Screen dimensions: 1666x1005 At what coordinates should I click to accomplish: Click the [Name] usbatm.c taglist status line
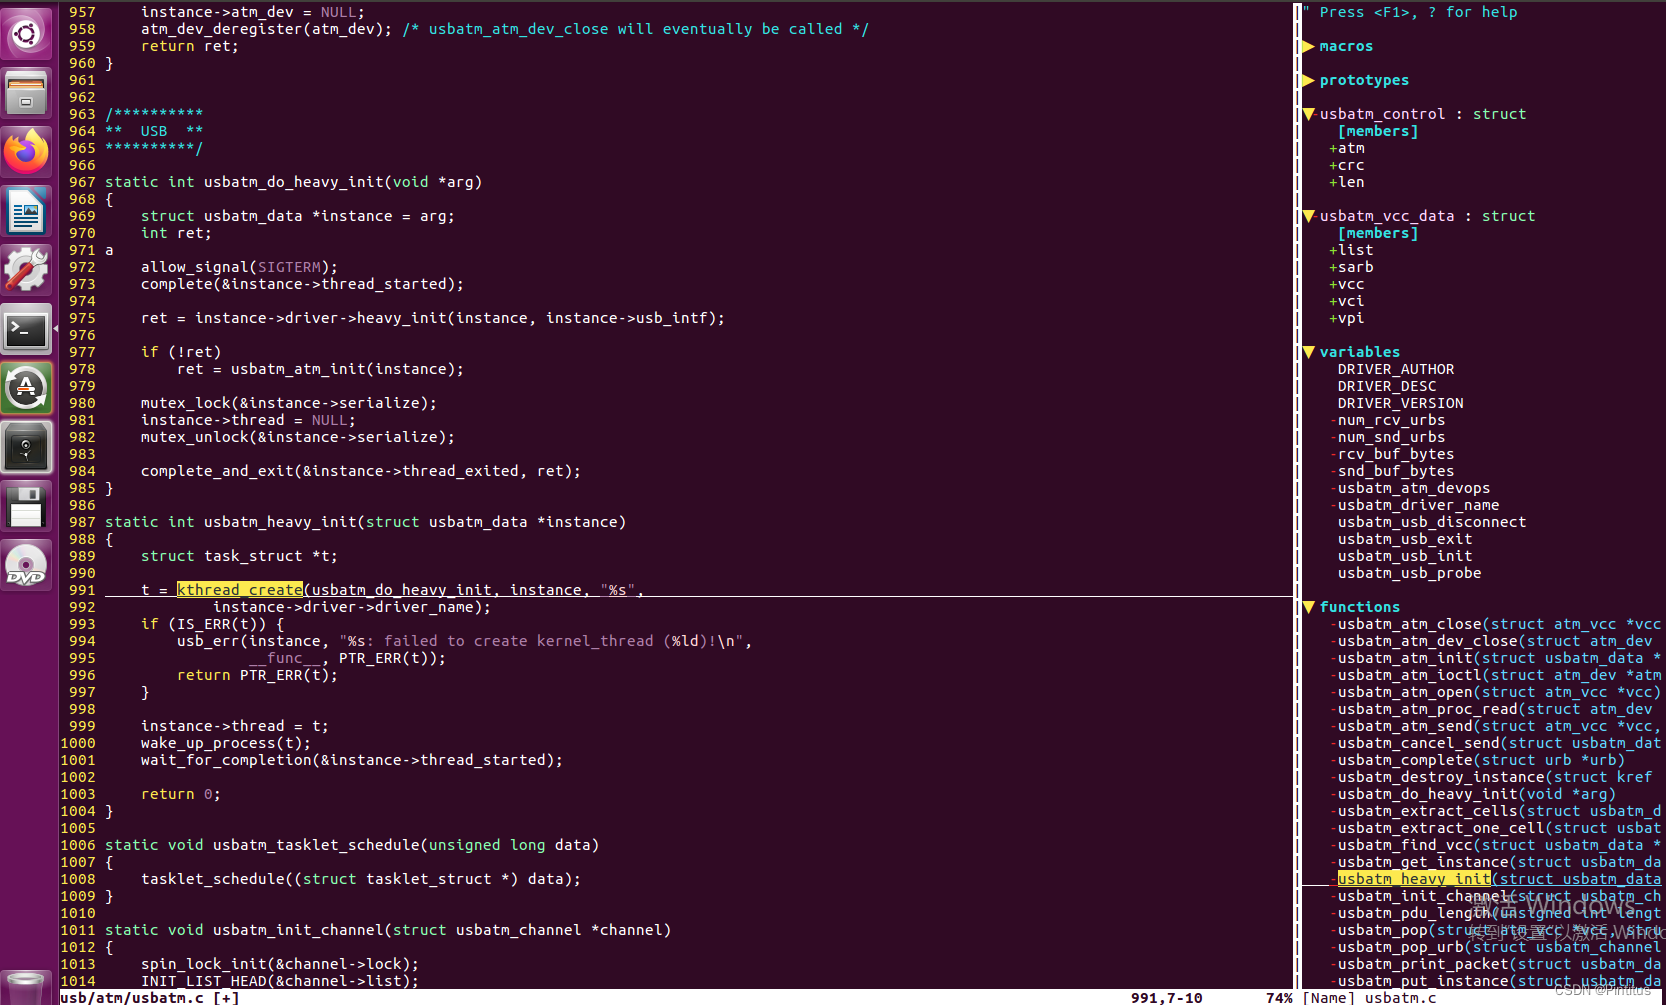1369,998
